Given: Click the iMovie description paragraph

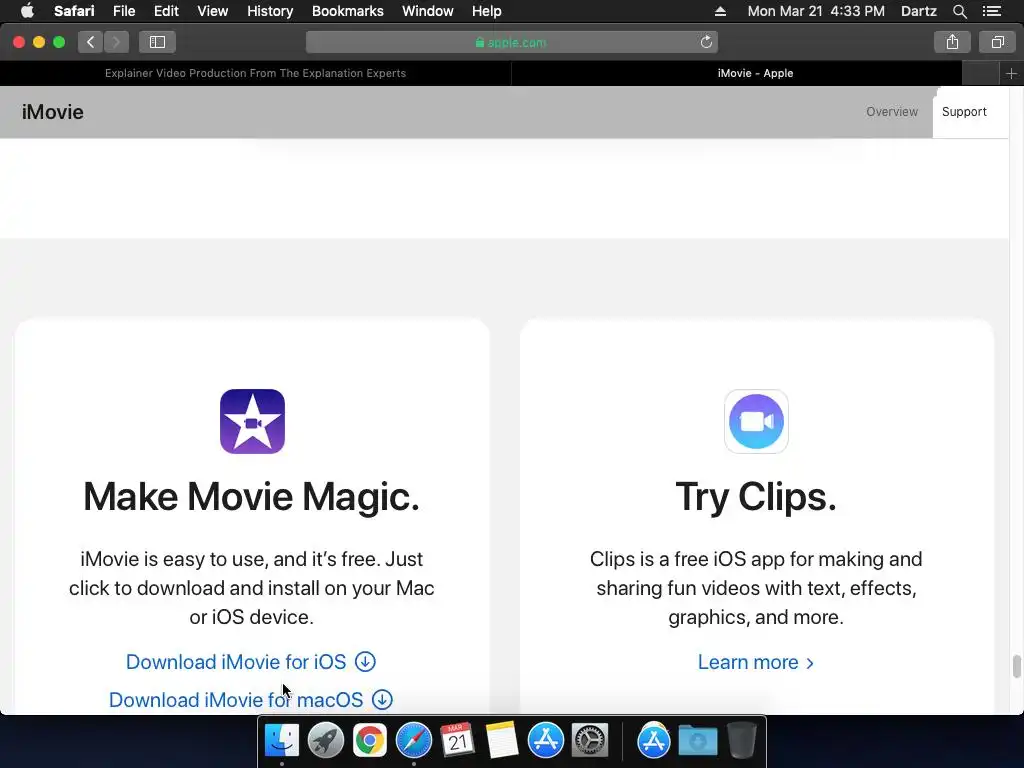Looking at the screenshot, I should click(251, 588).
